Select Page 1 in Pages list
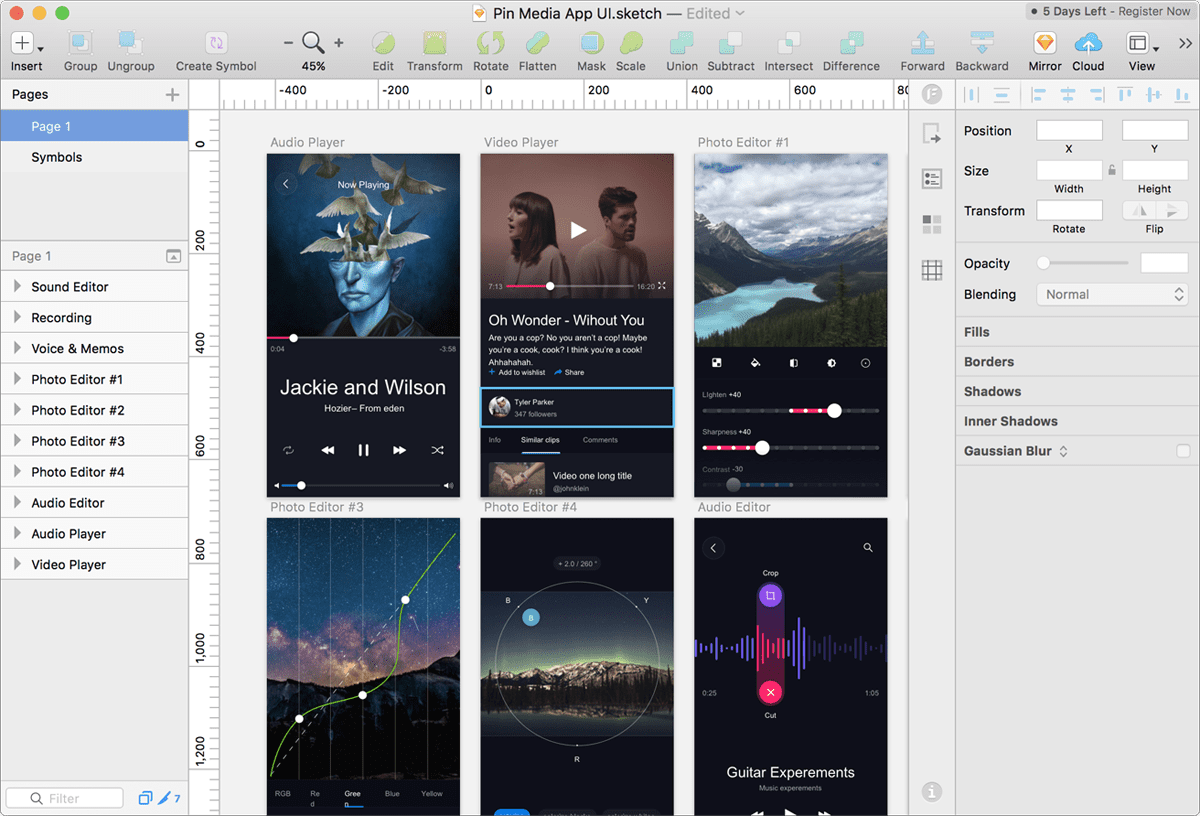The image size is (1200, 816). click(x=51, y=126)
